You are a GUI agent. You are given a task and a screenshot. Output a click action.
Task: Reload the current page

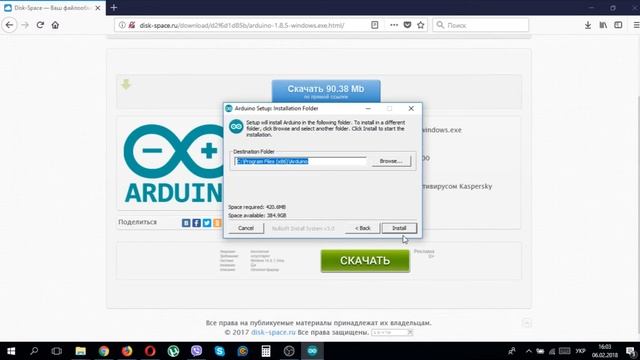(40, 25)
